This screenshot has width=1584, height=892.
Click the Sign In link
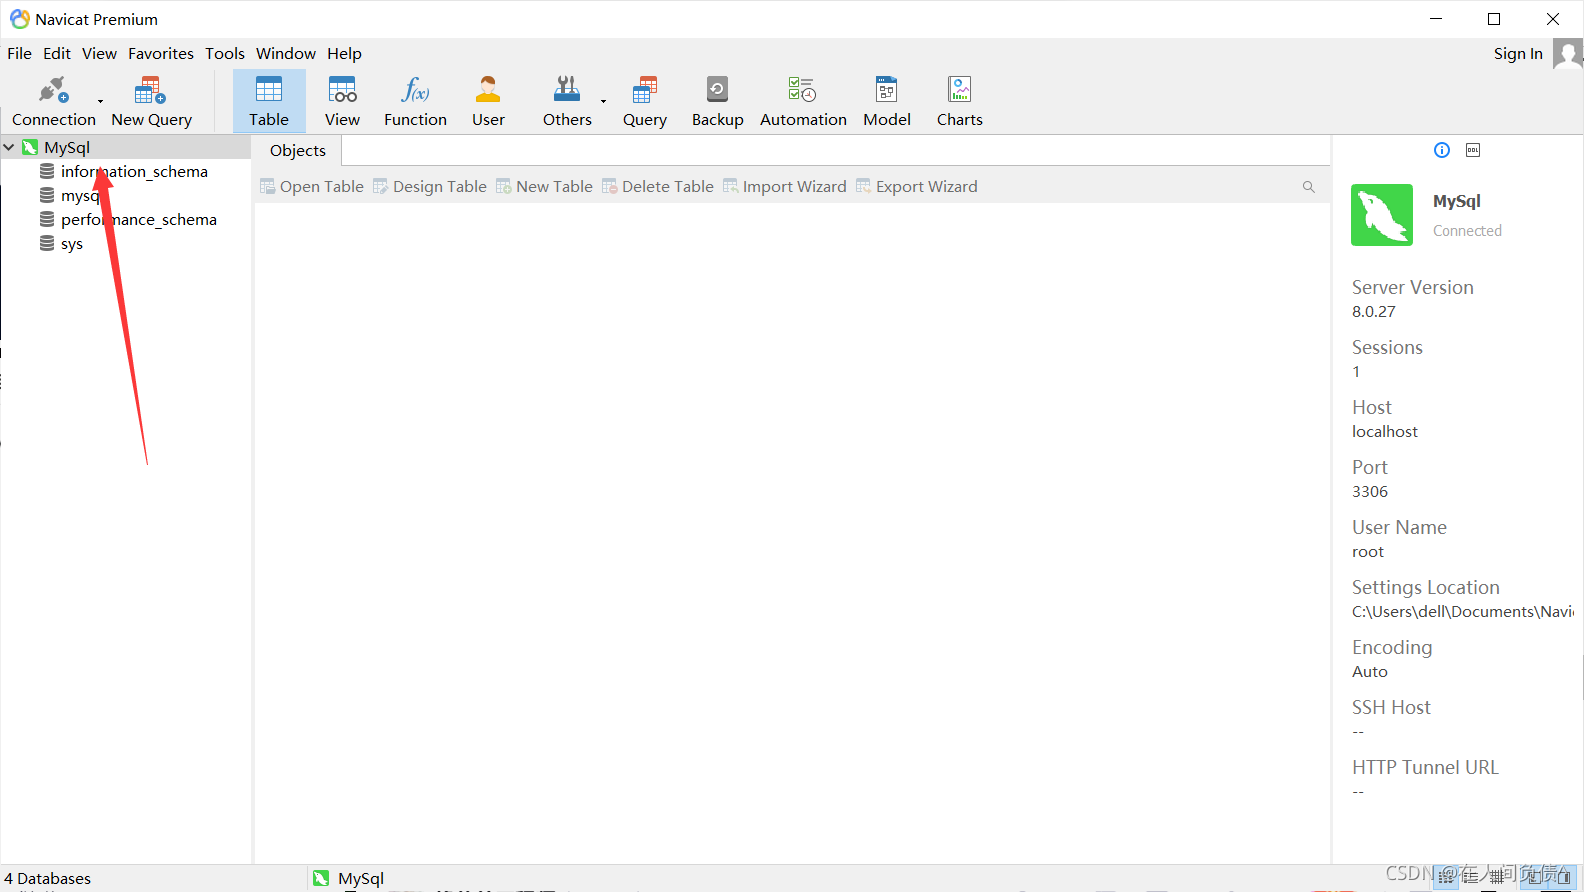[x=1518, y=54]
